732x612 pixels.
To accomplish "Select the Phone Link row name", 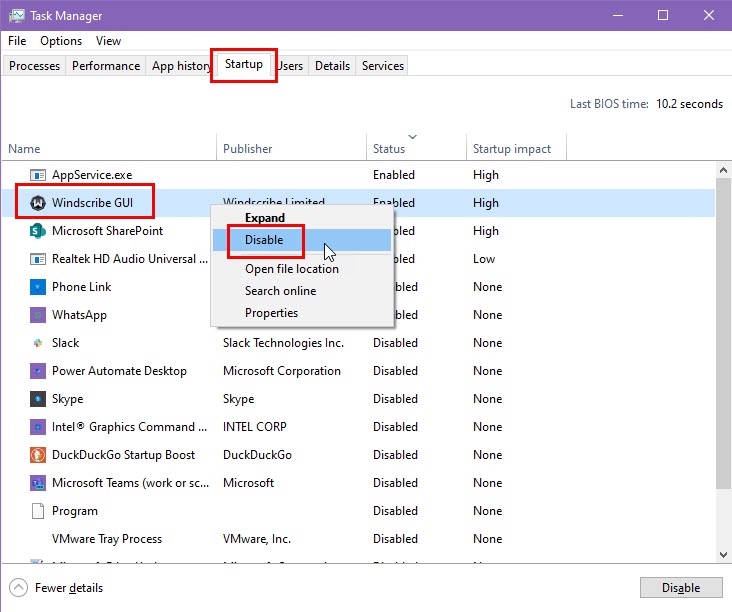I will pyautogui.click(x=82, y=287).
